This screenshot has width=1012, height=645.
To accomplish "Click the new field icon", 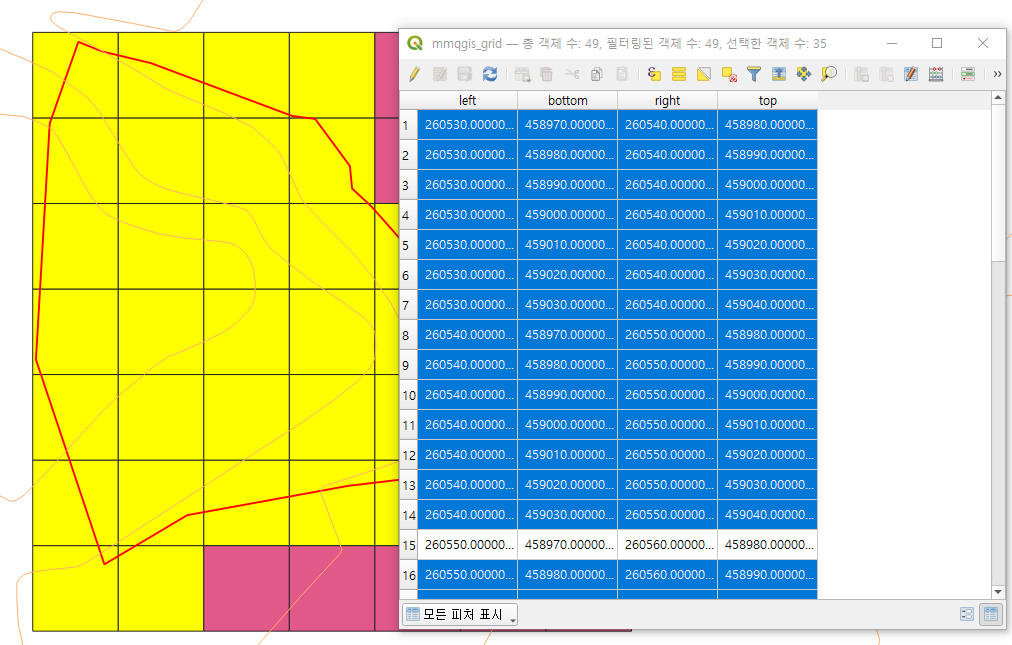I will [x=861, y=74].
